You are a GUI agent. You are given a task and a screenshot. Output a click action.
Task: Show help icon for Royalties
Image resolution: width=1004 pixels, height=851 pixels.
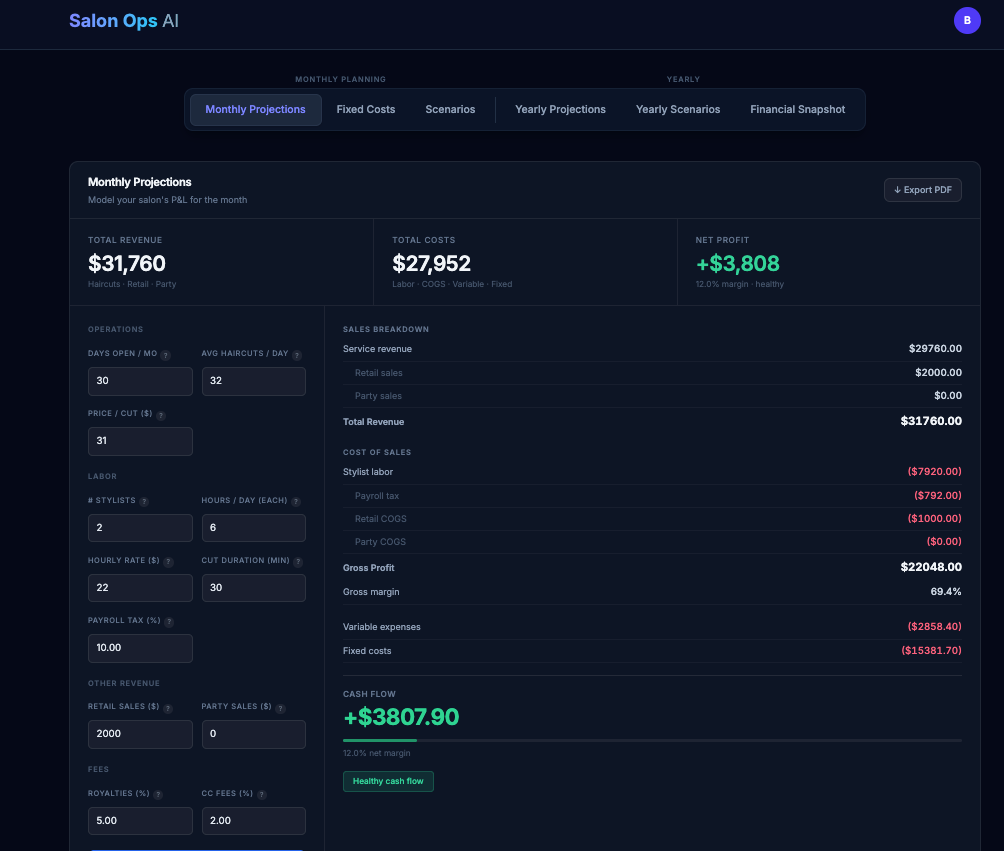click(158, 795)
